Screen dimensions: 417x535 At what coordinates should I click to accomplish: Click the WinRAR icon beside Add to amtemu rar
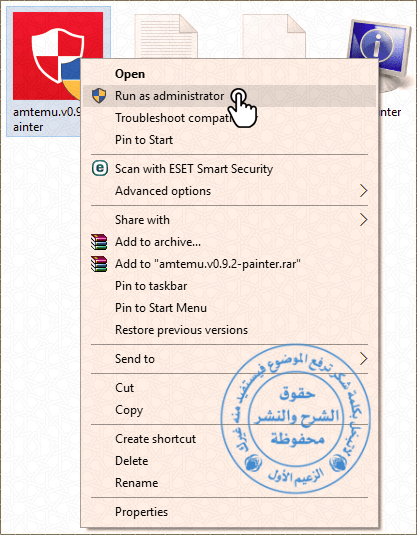coord(99,264)
